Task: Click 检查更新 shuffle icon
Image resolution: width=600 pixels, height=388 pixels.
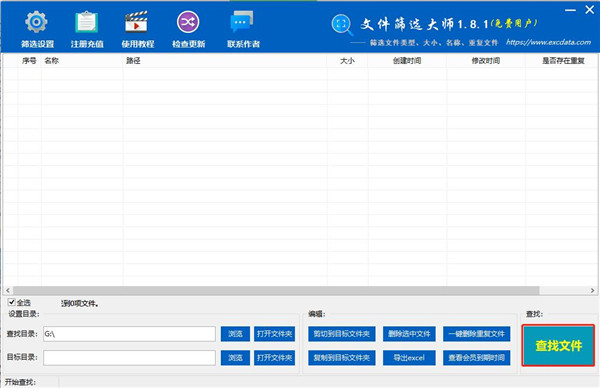Action: tap(188, 22)
